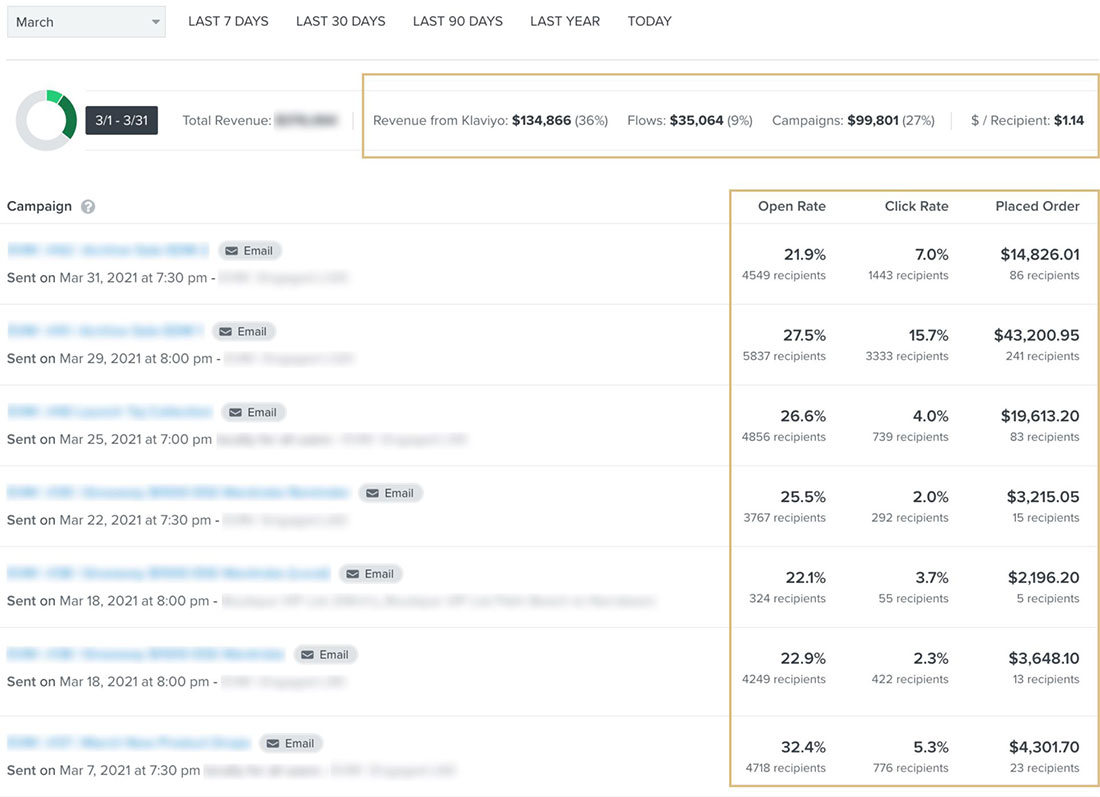Click Email badge on Mar 25 campaign
1100x797 pixels.
[x=254, y=412]
